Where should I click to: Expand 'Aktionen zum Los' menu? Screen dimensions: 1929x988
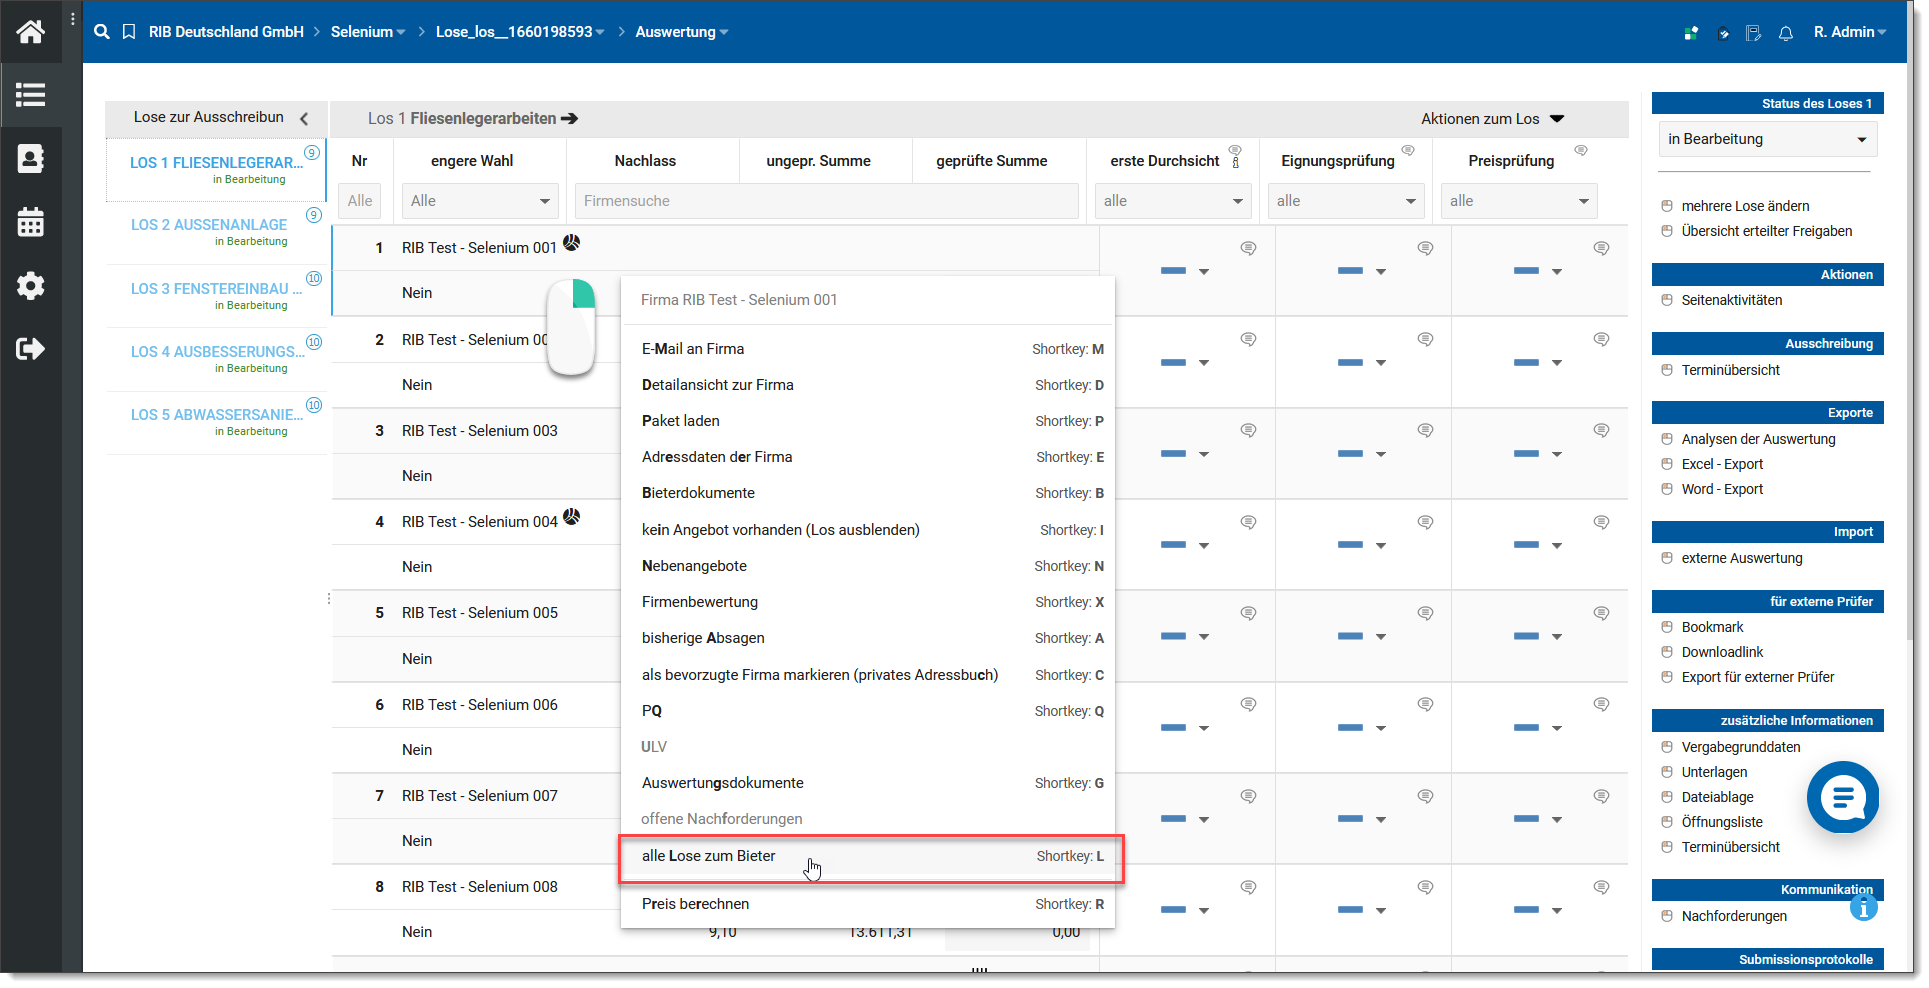click(1492, 119)
